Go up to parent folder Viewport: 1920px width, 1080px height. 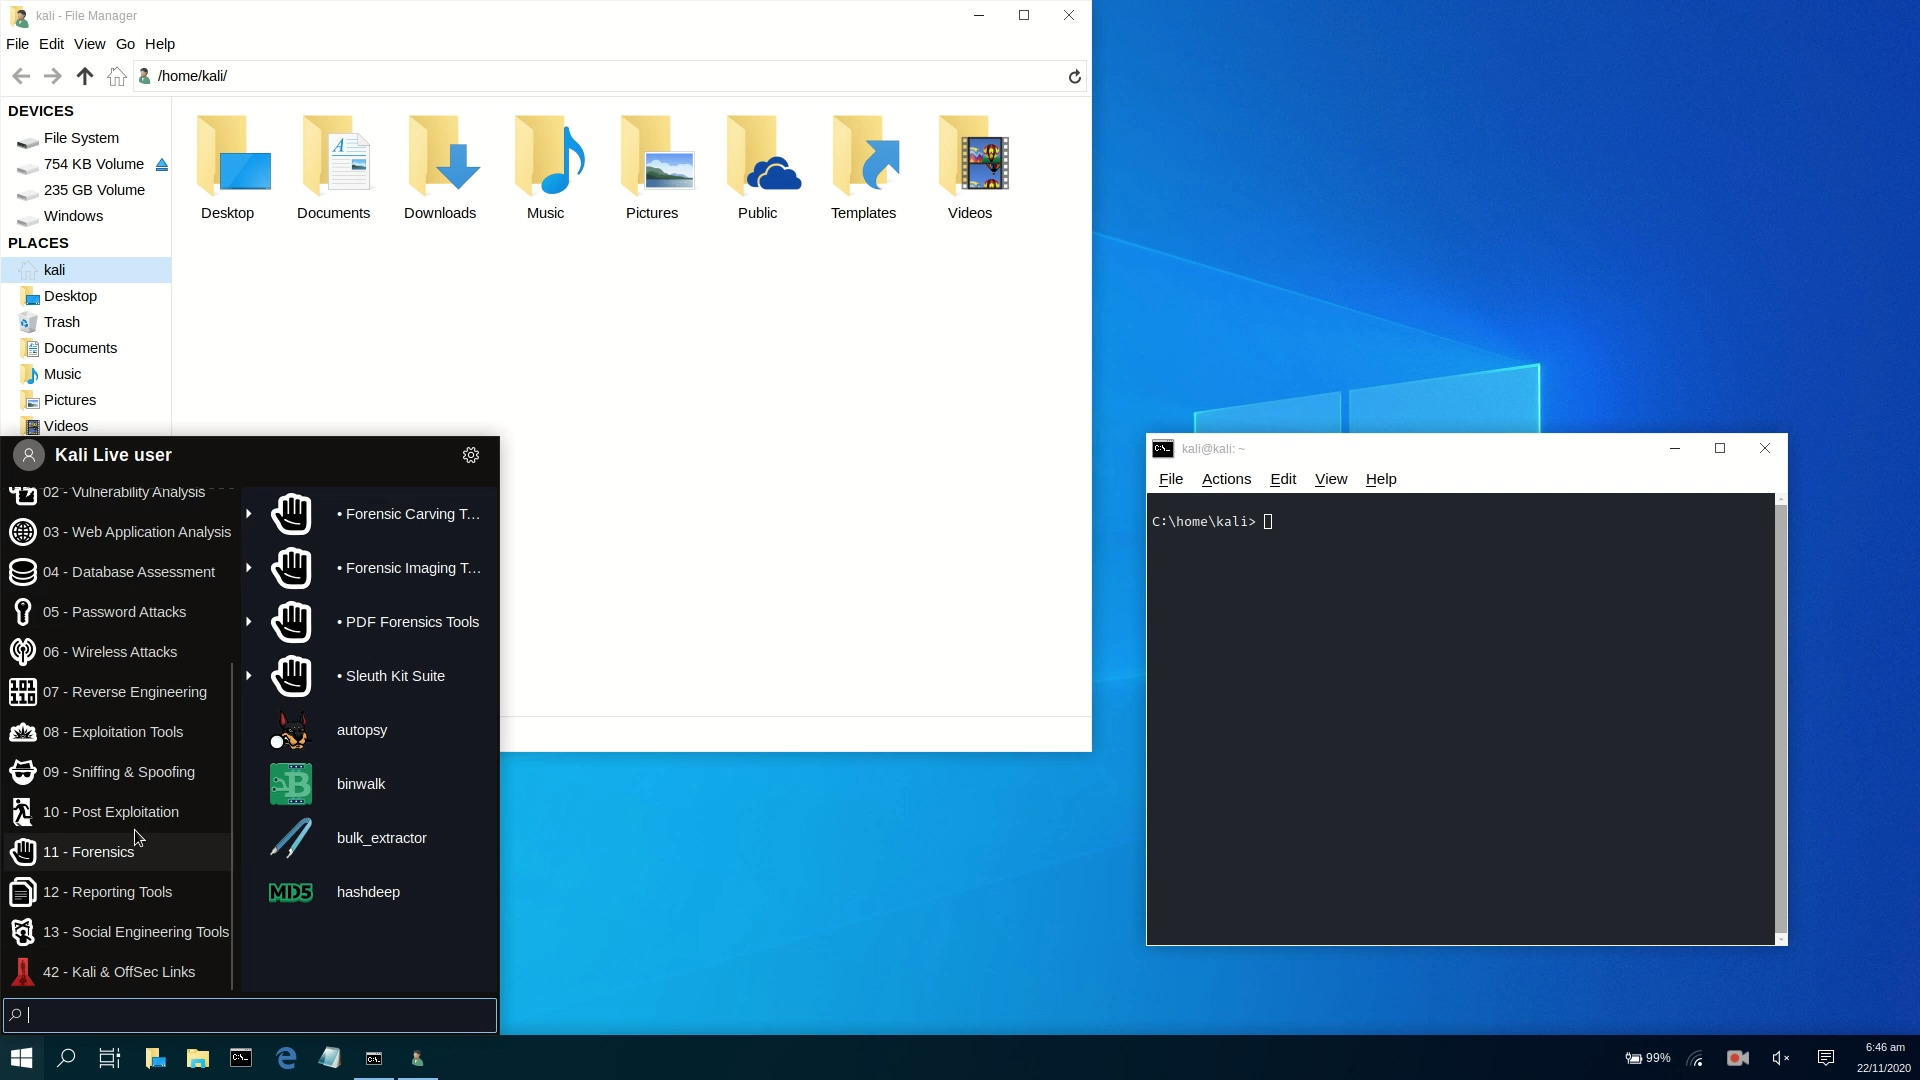coord(85,76)
